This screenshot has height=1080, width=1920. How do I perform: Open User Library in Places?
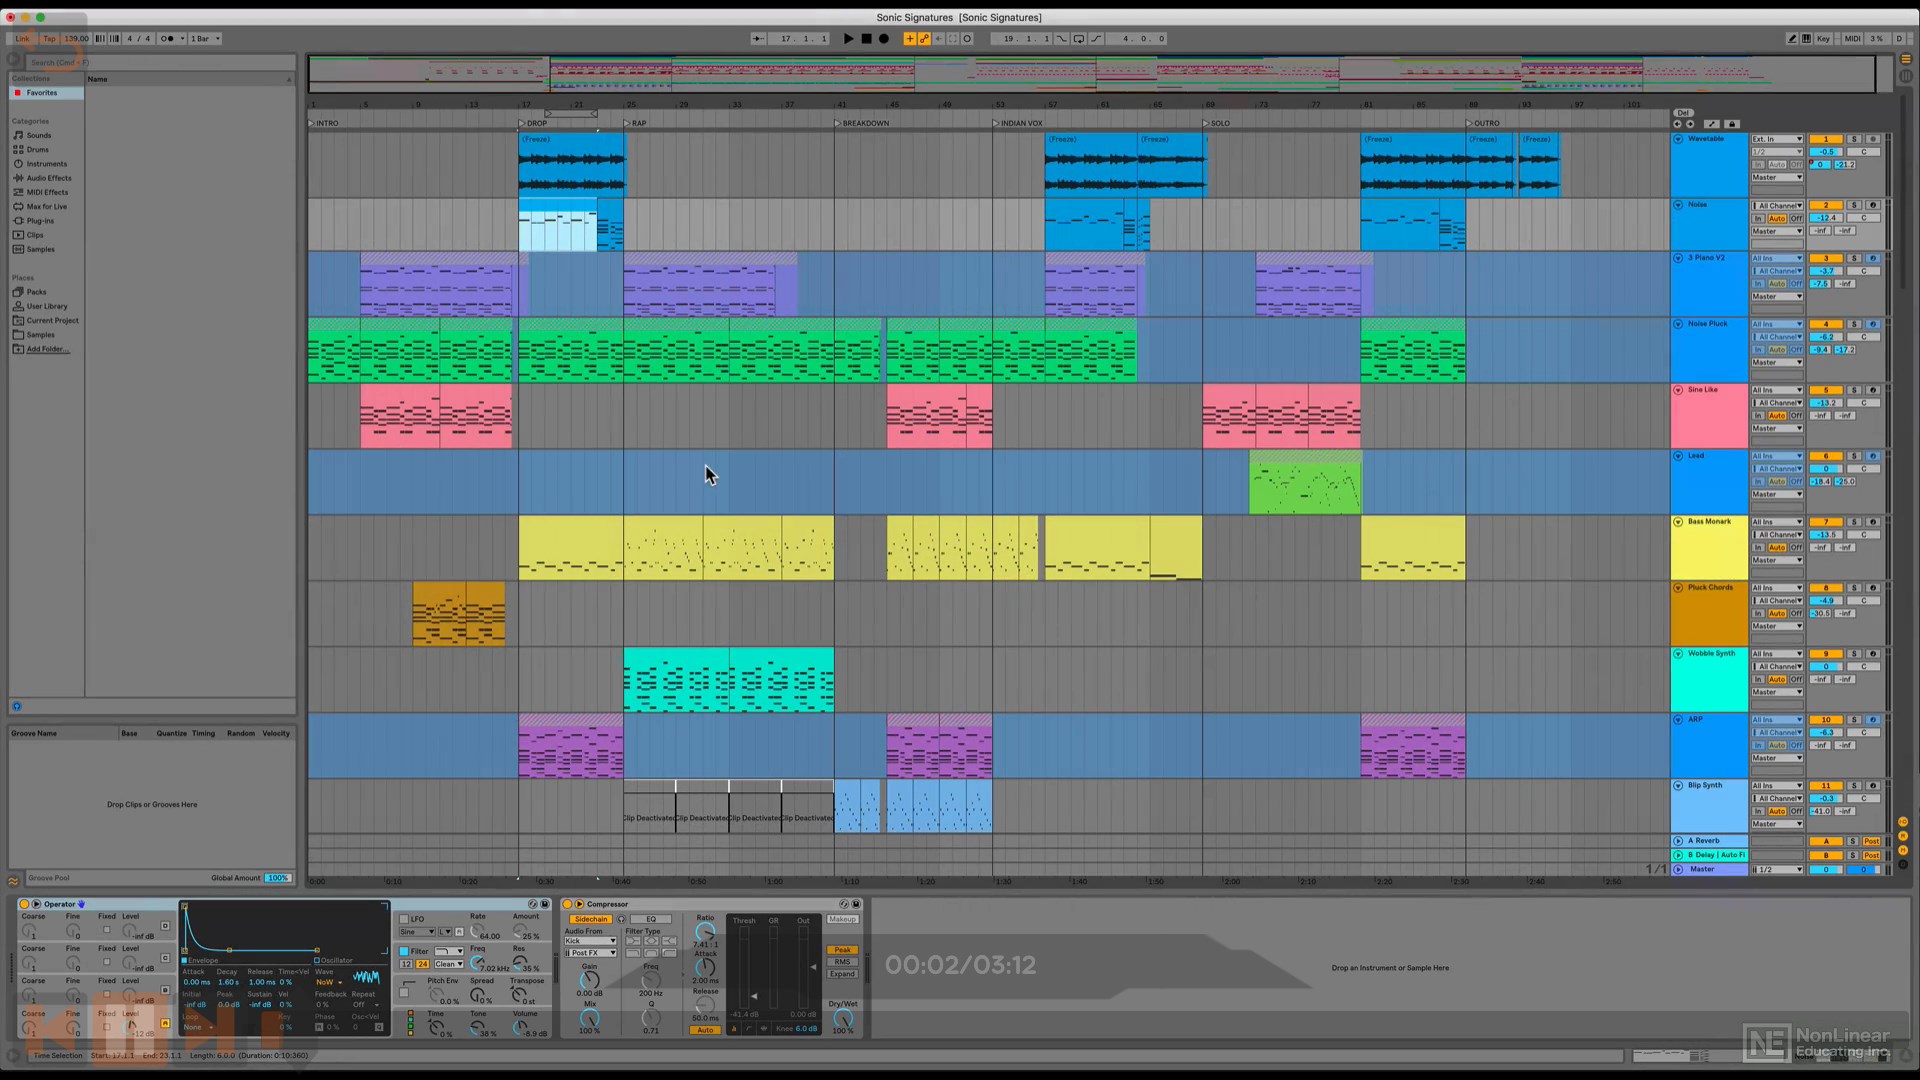tap(47, 306)
